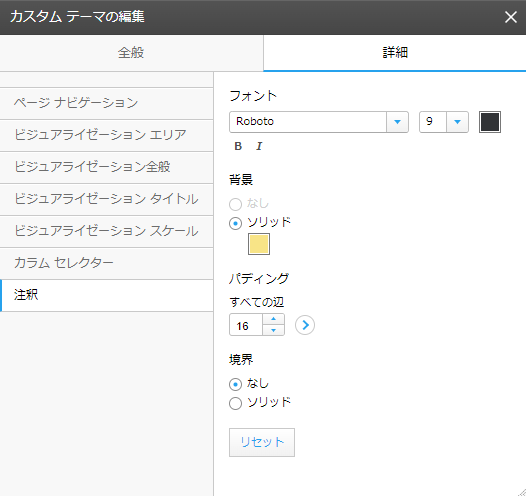Screen dimensions: 526x496
Task: Close the カスタム テーマの編集 dialog
Action: point(511,17)
